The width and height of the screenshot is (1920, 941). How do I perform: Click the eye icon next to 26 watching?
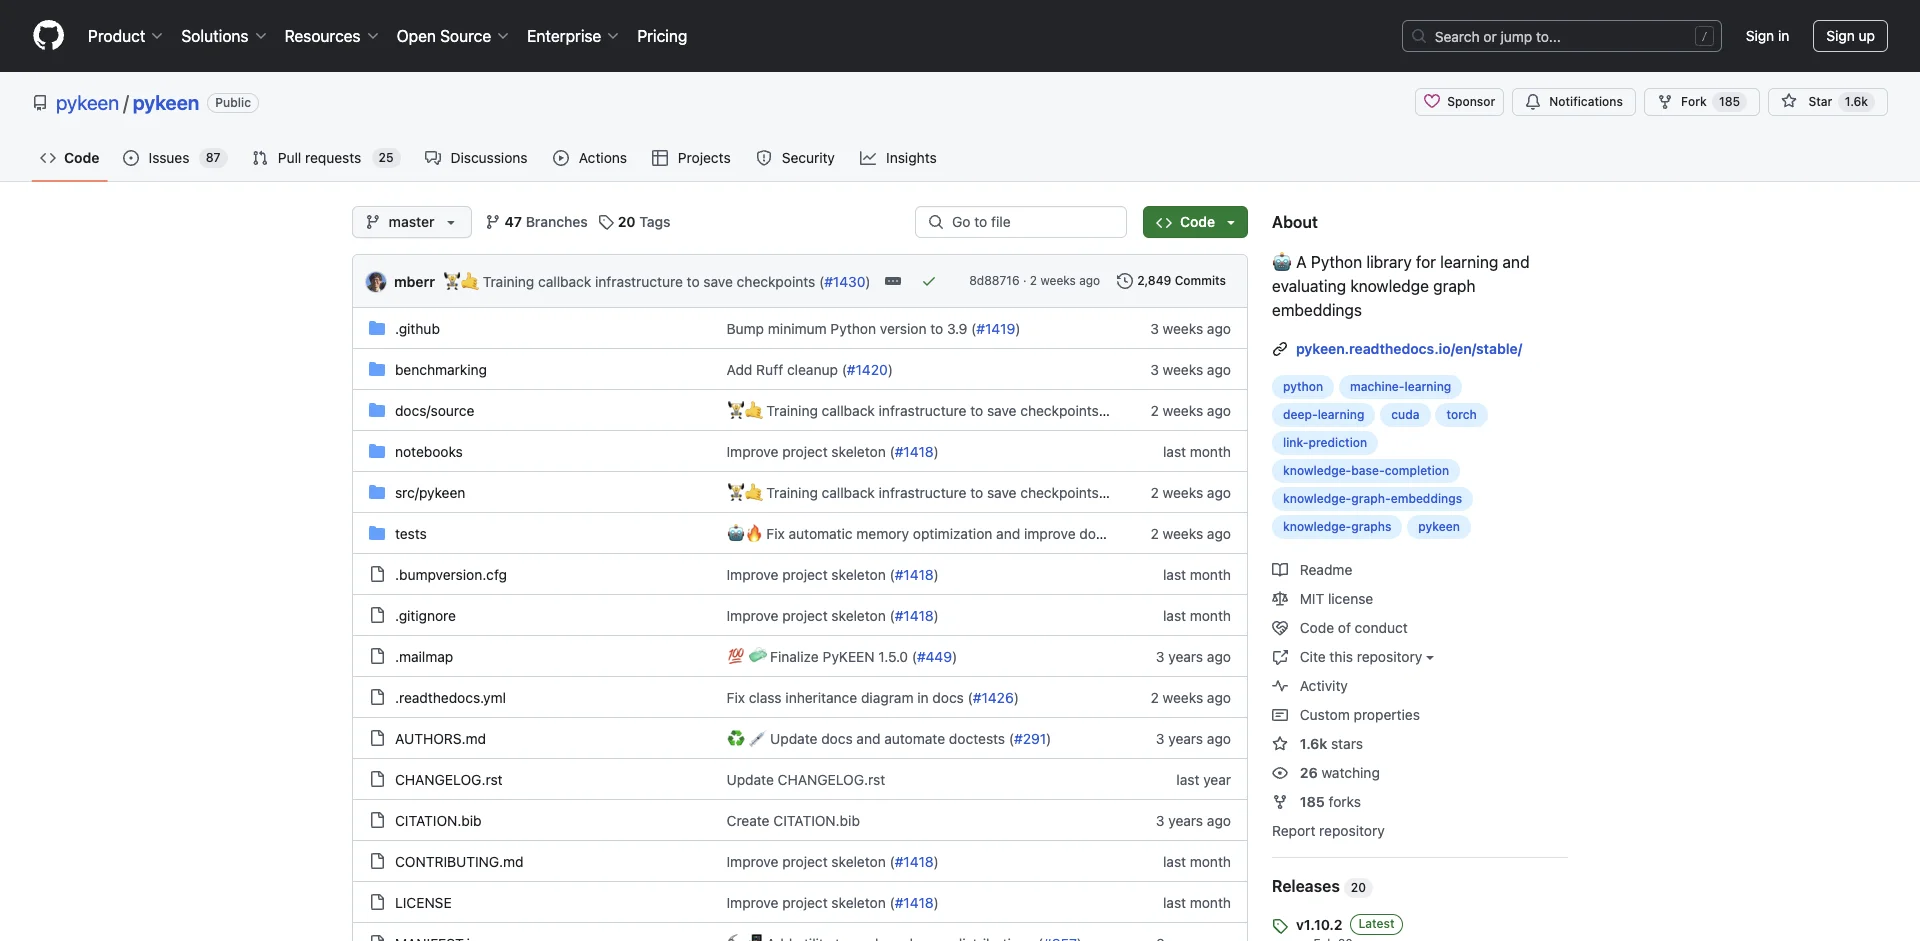[x=1280, y=773]
